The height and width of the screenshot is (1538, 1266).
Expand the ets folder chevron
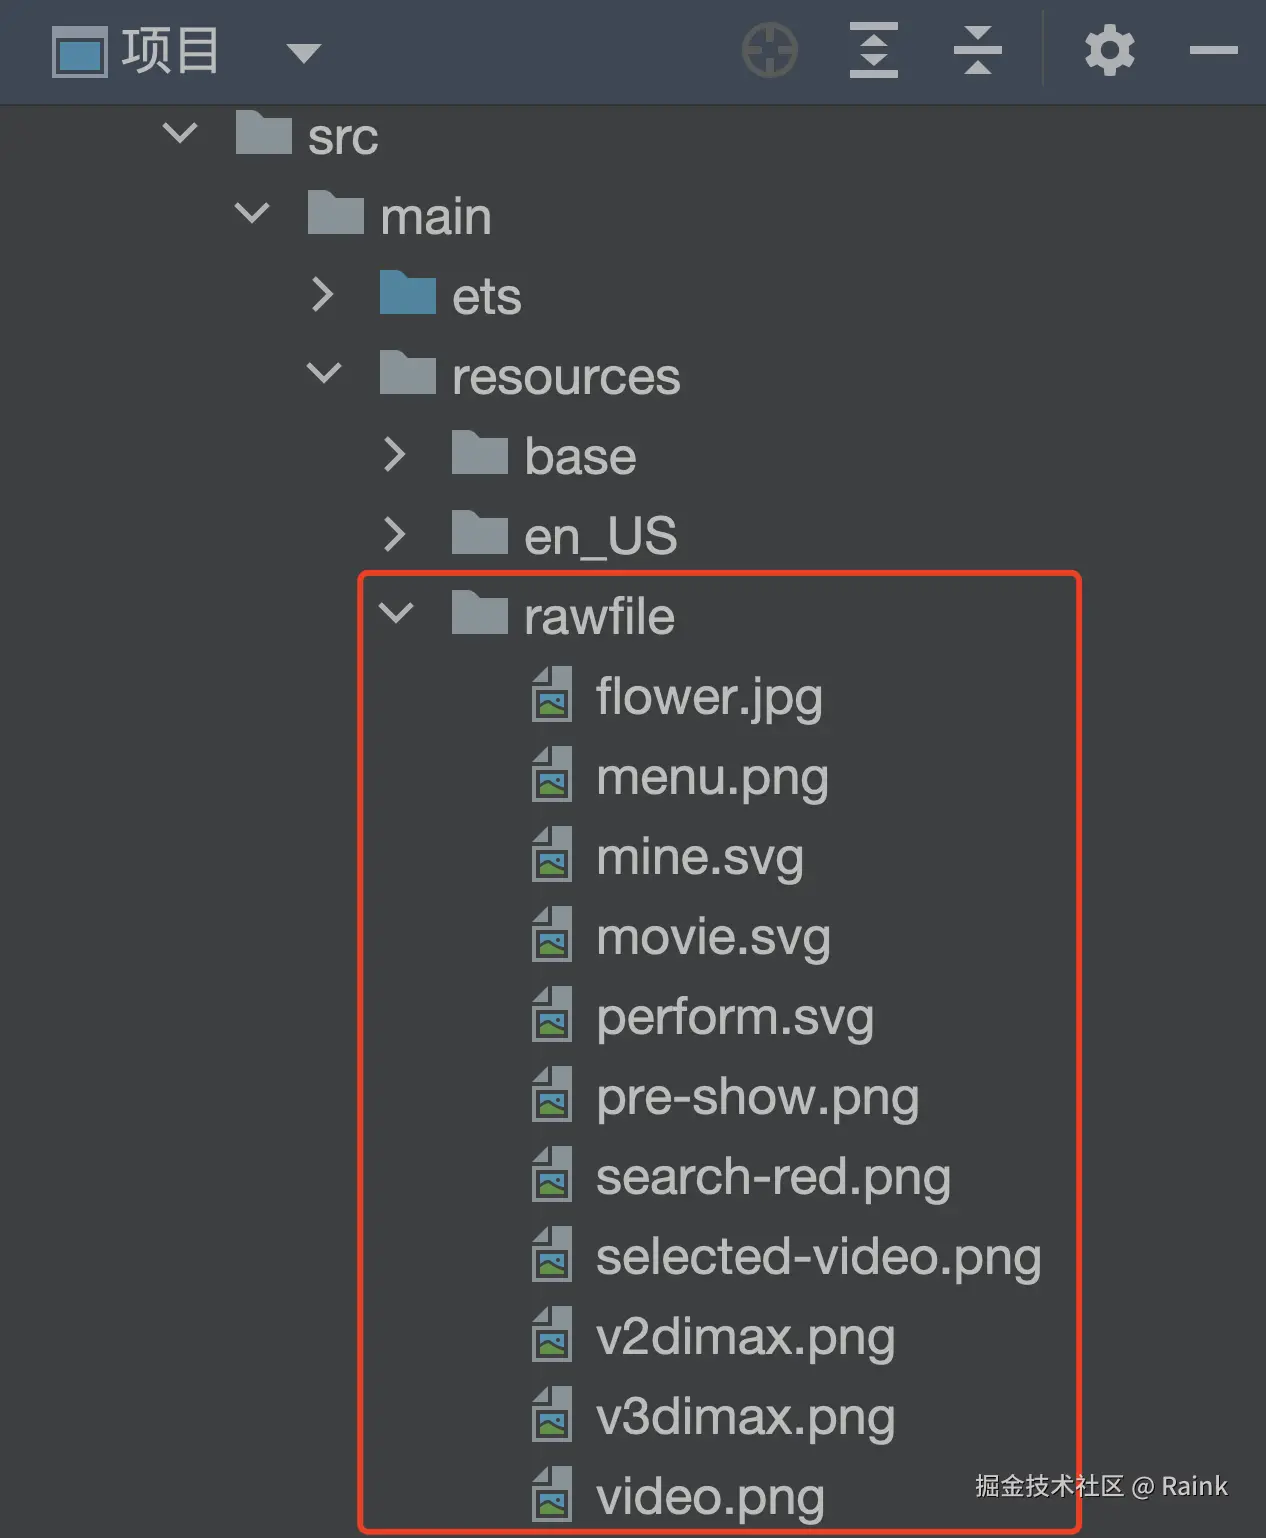(322, 294)
